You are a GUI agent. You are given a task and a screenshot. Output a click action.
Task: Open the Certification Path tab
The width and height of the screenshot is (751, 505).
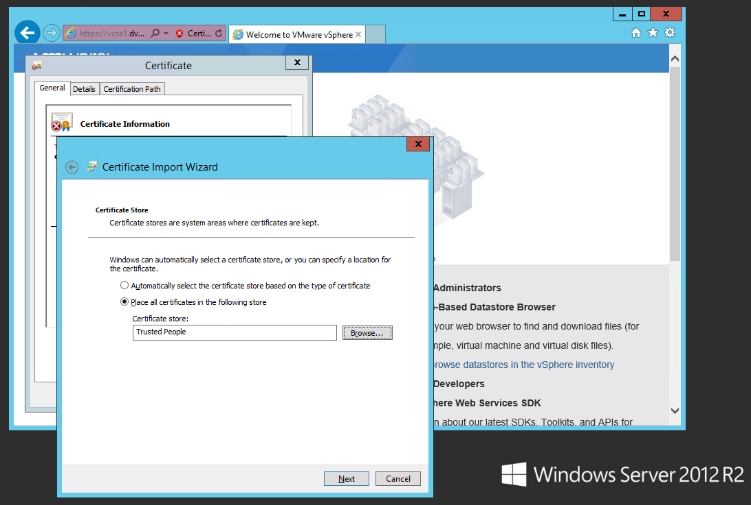click(x=132, y=89)
